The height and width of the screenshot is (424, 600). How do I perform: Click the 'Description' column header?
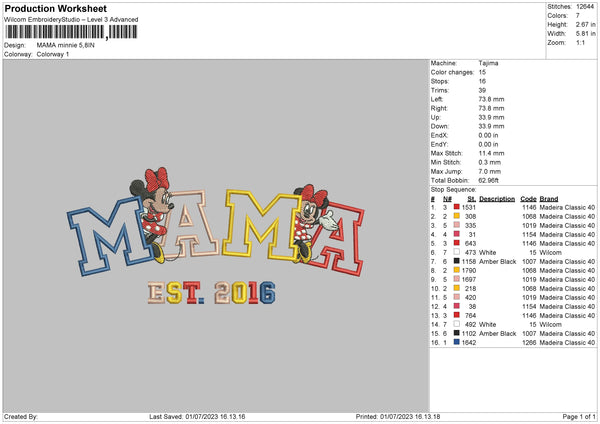pyautogui.click(x=497, y=199)
